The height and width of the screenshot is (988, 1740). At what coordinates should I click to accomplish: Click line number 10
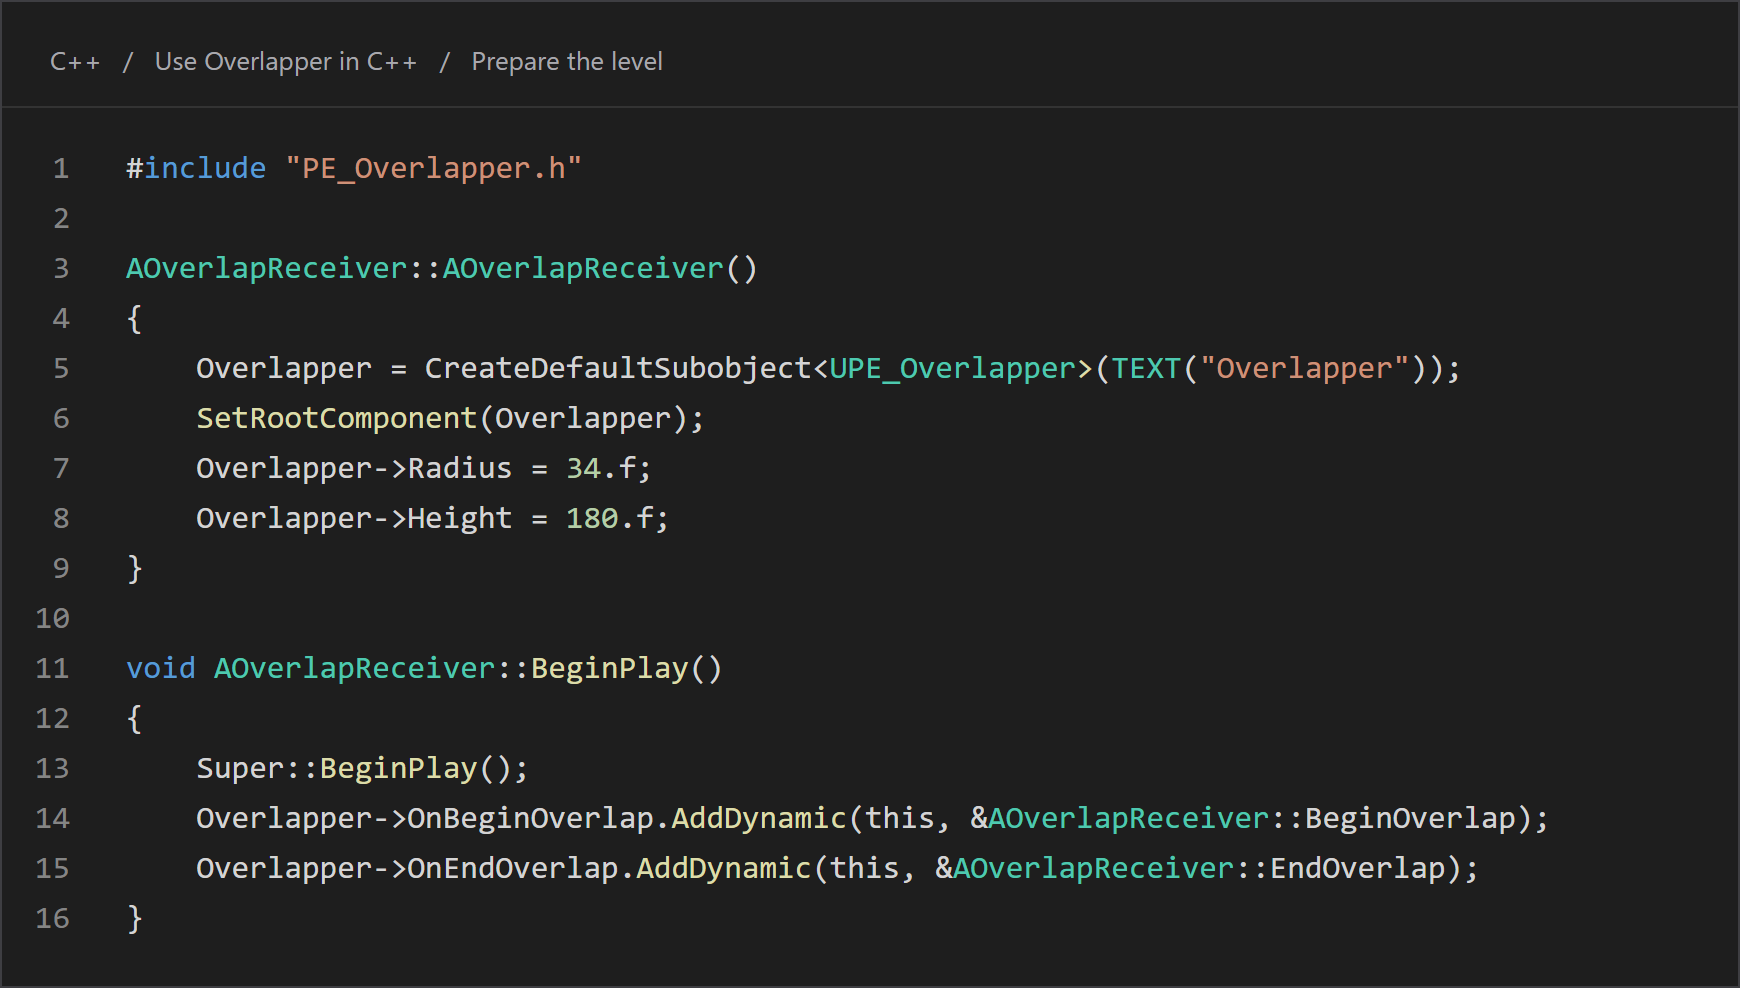tap(53, 618)
